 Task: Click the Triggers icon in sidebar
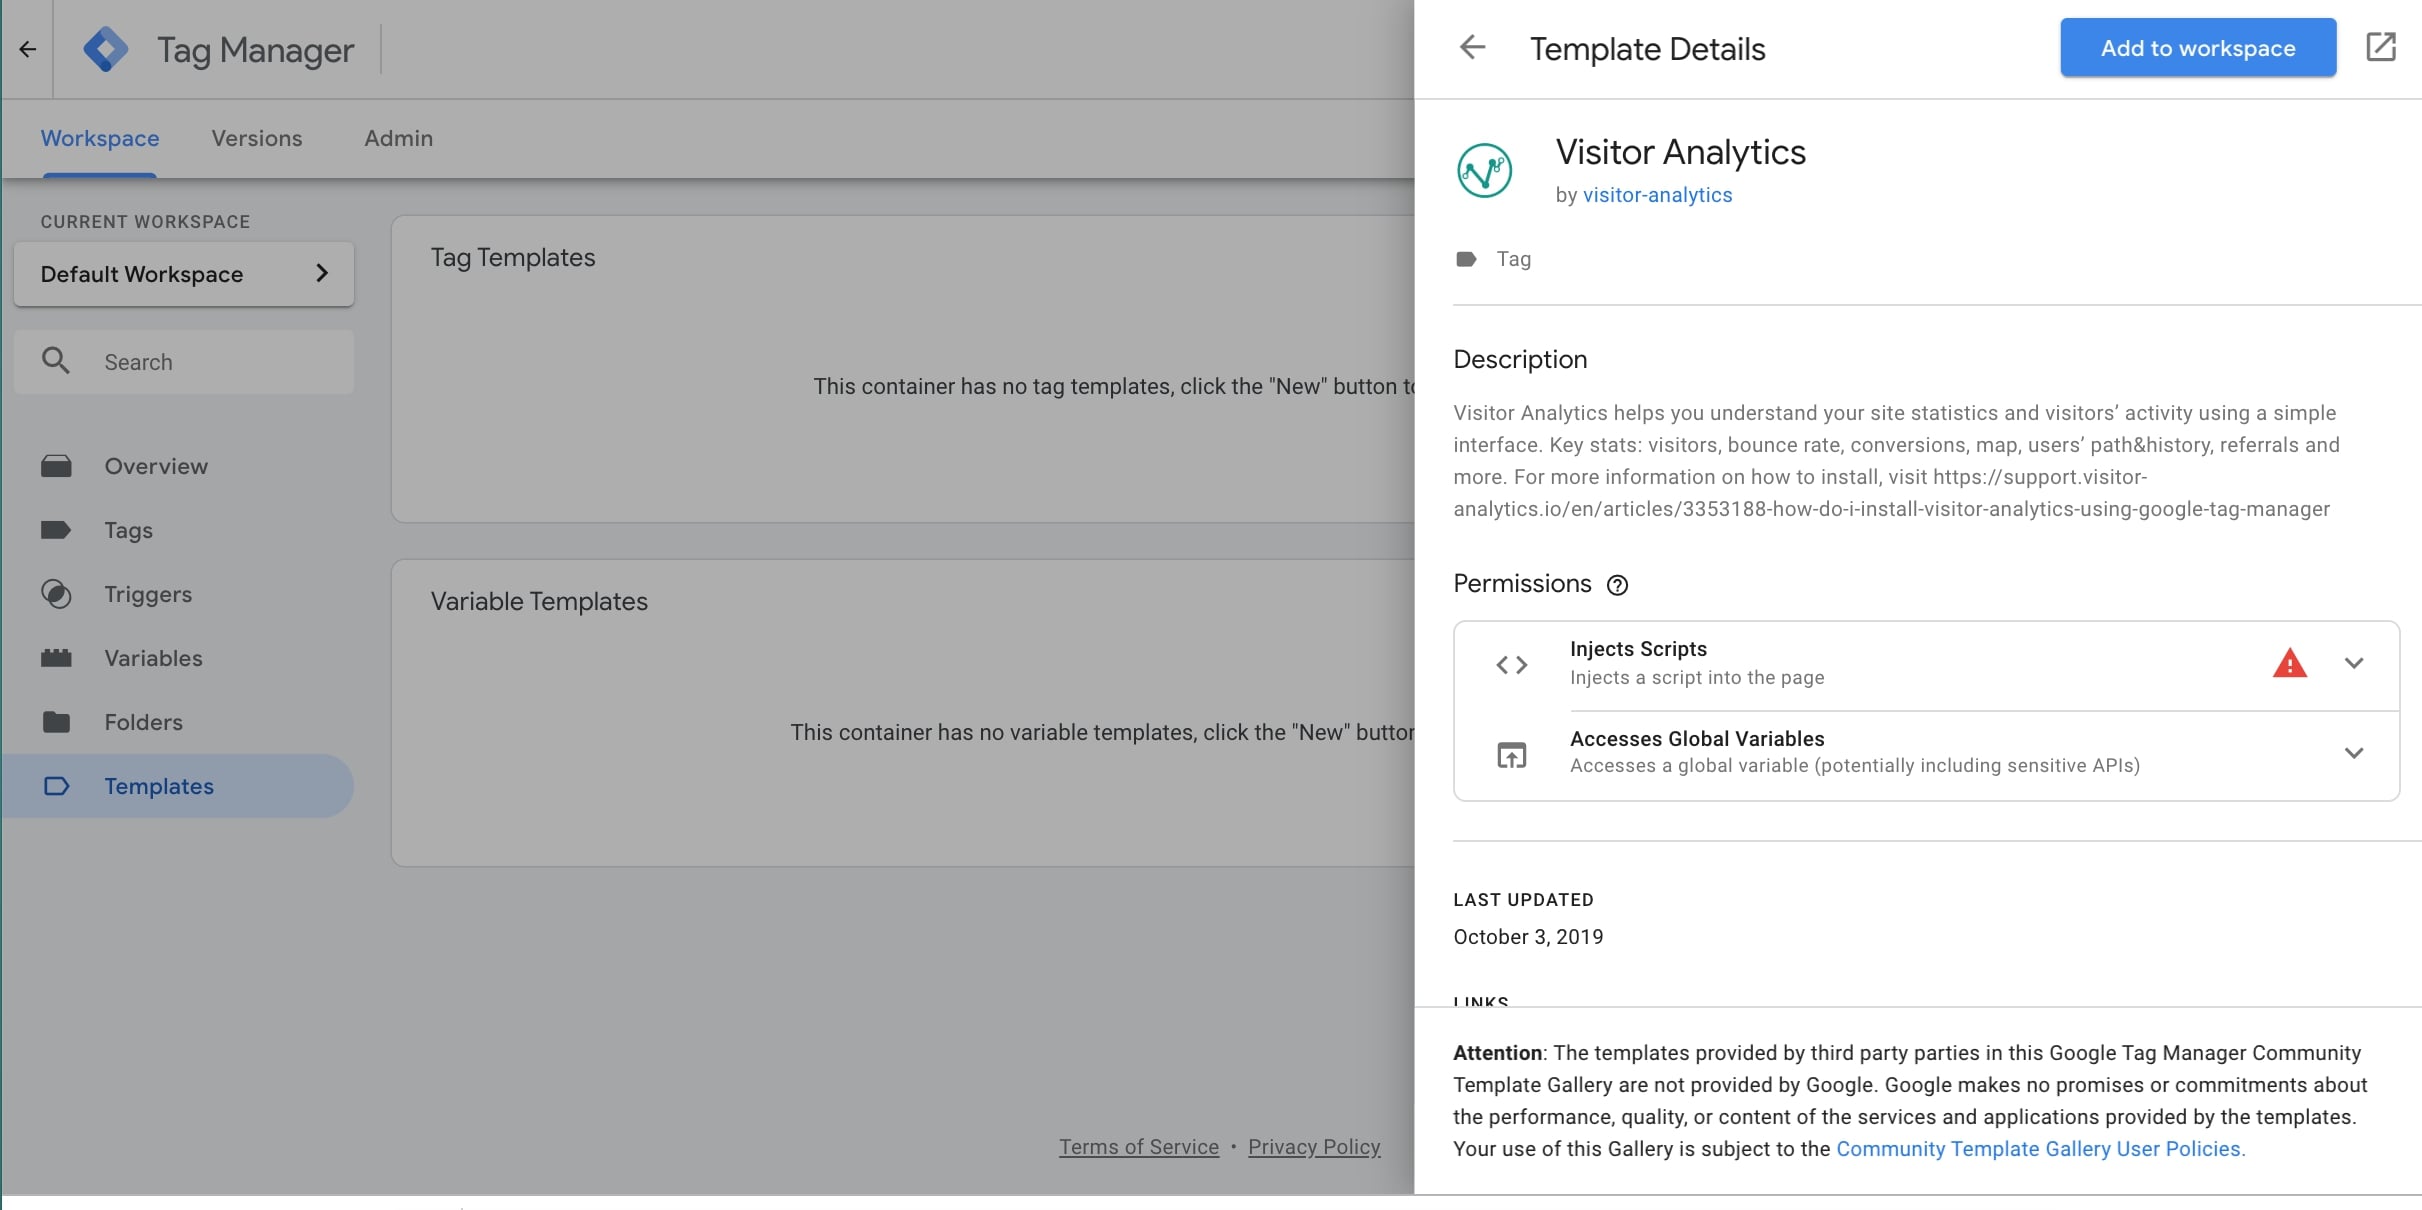(x=57, y=594)
